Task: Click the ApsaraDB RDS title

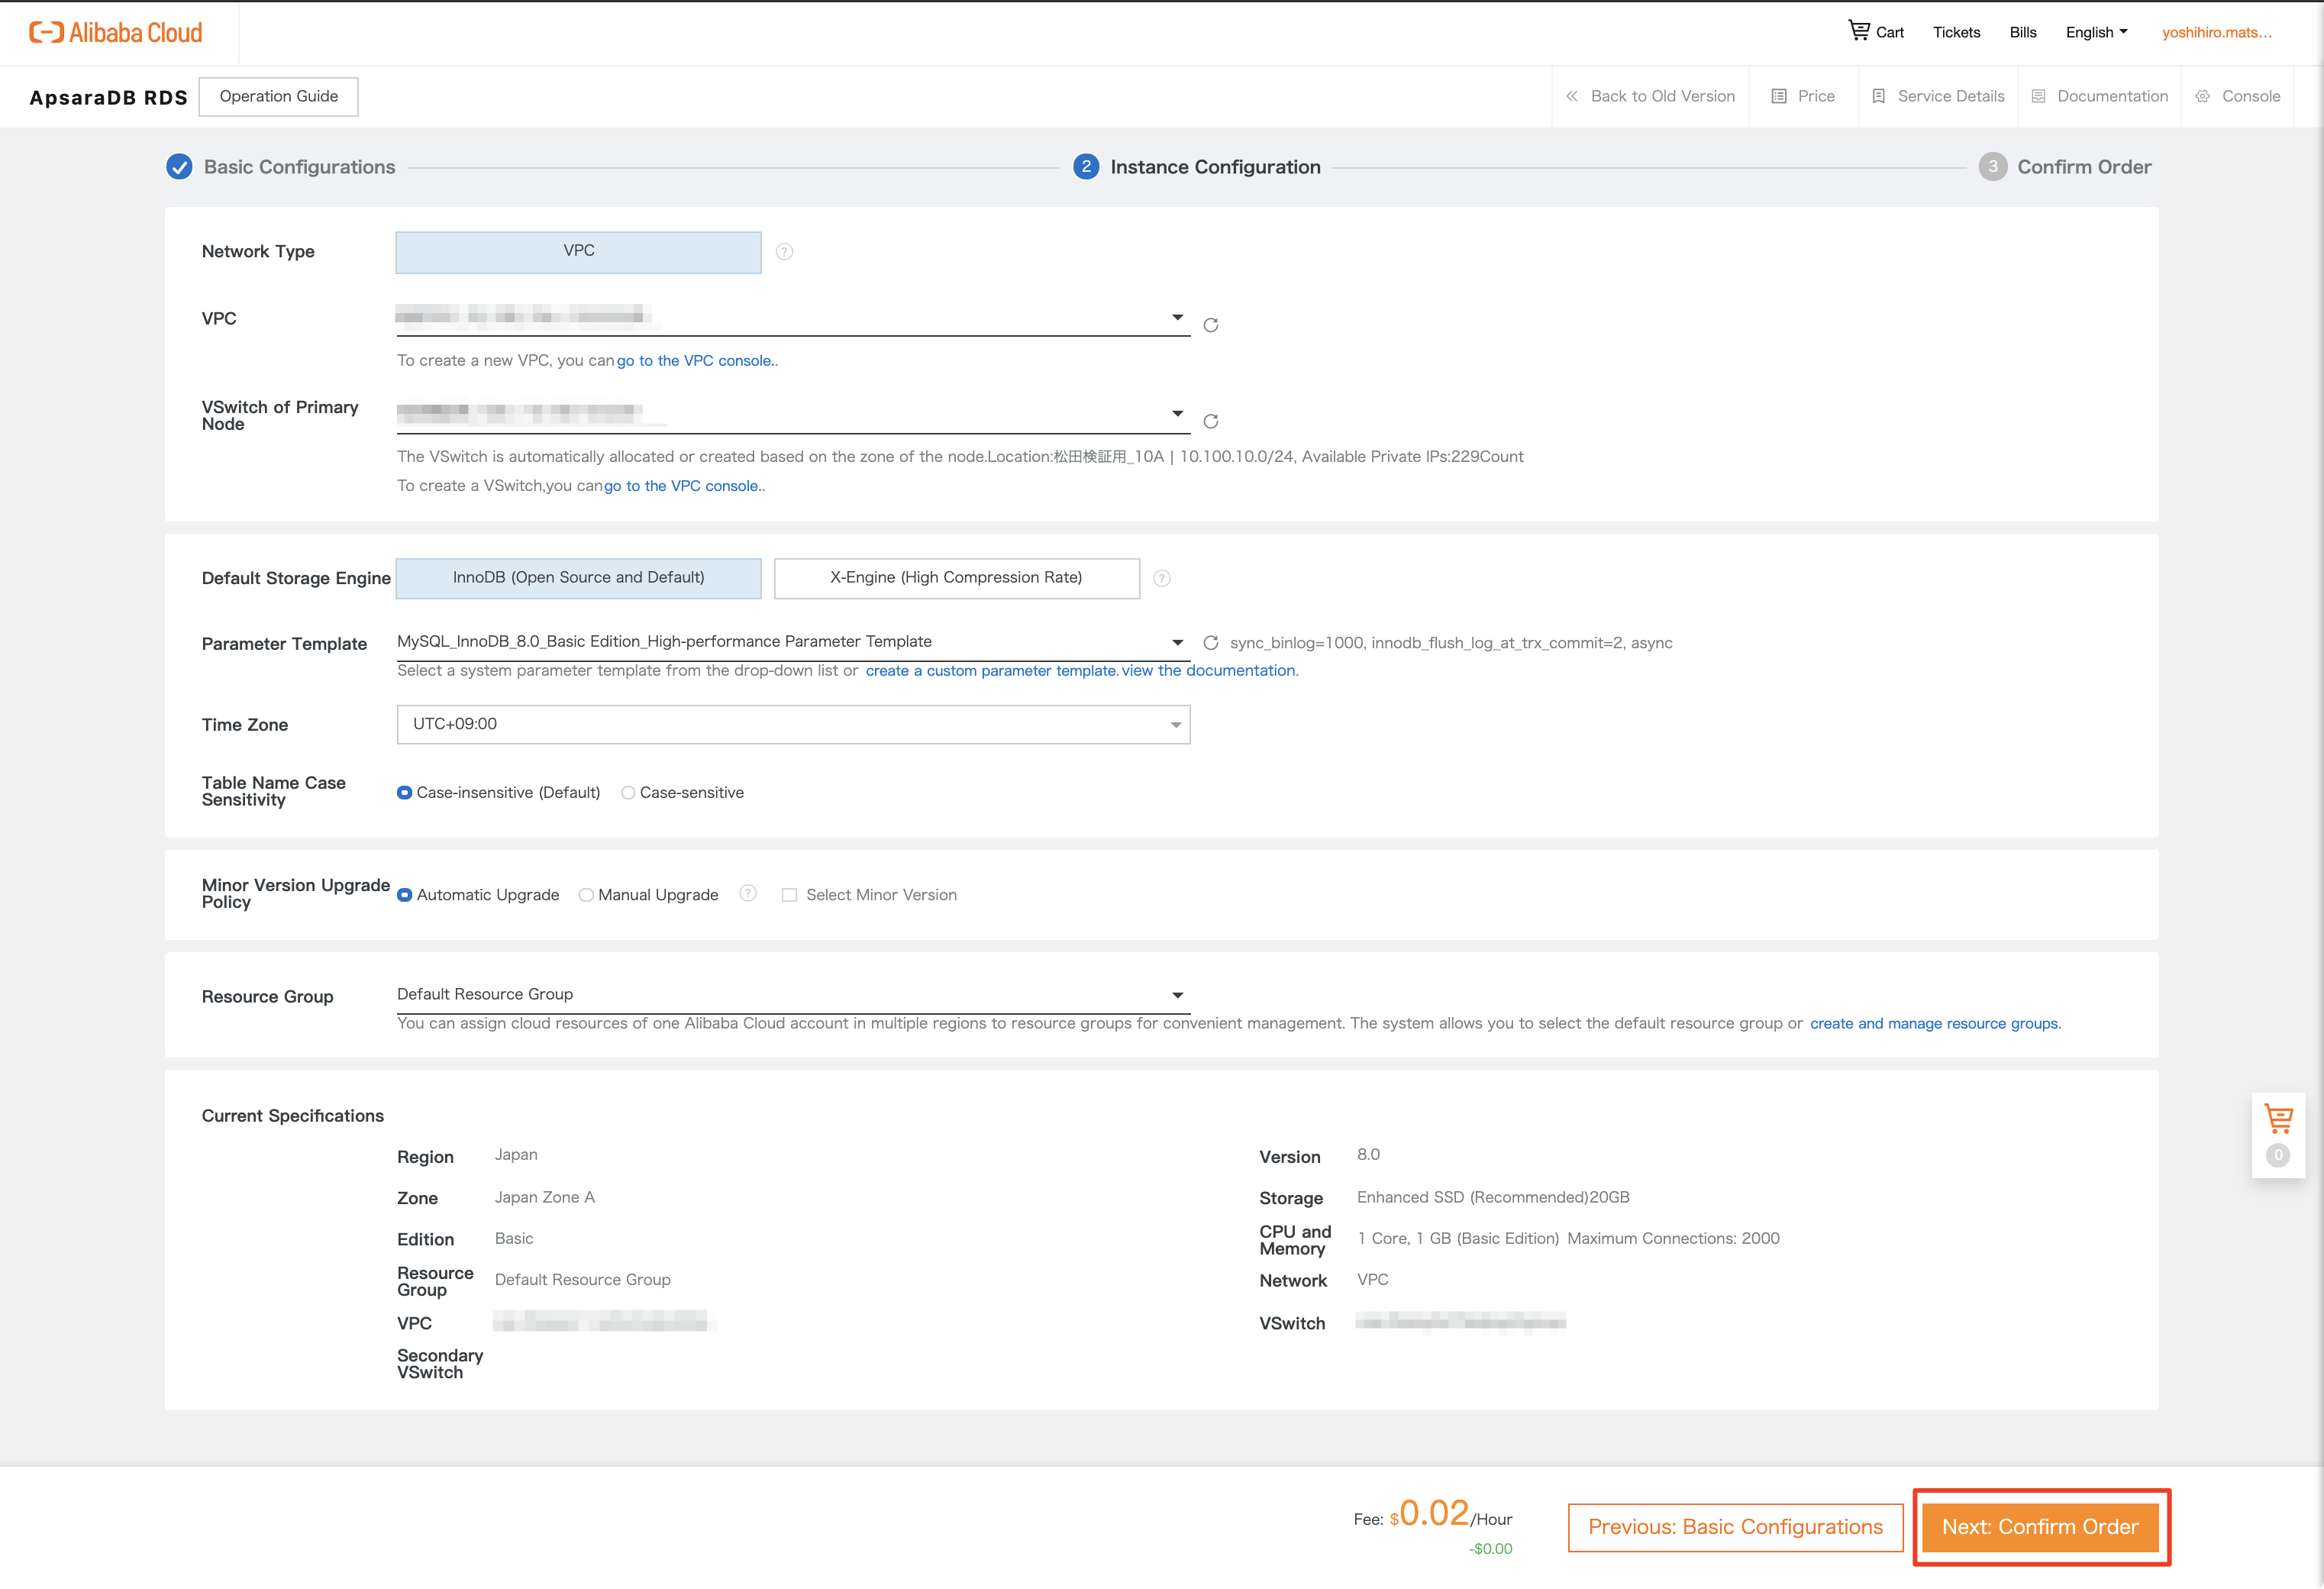Action: [x=108, y=97]
